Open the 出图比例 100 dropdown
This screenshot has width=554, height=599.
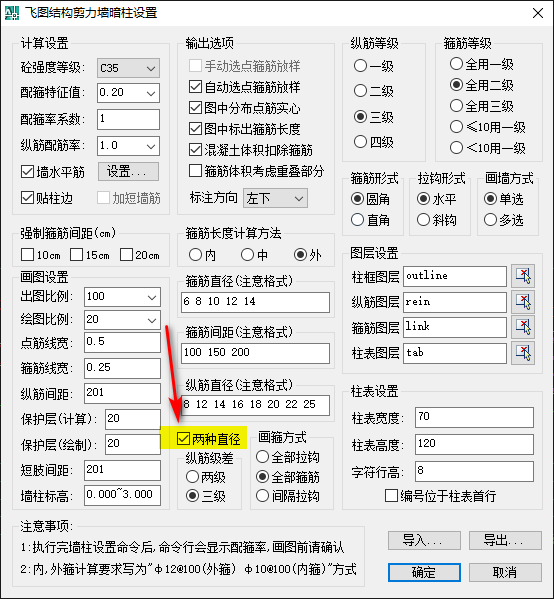pyautogui.click(x=122, y=297)
